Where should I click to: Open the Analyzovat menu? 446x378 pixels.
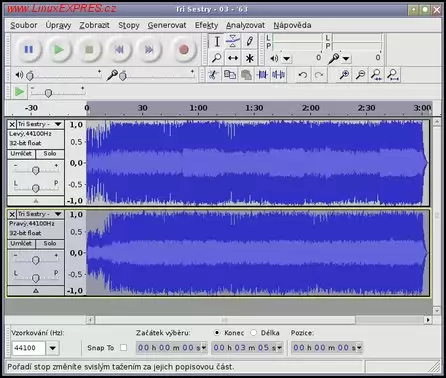(x=245, y=25)
